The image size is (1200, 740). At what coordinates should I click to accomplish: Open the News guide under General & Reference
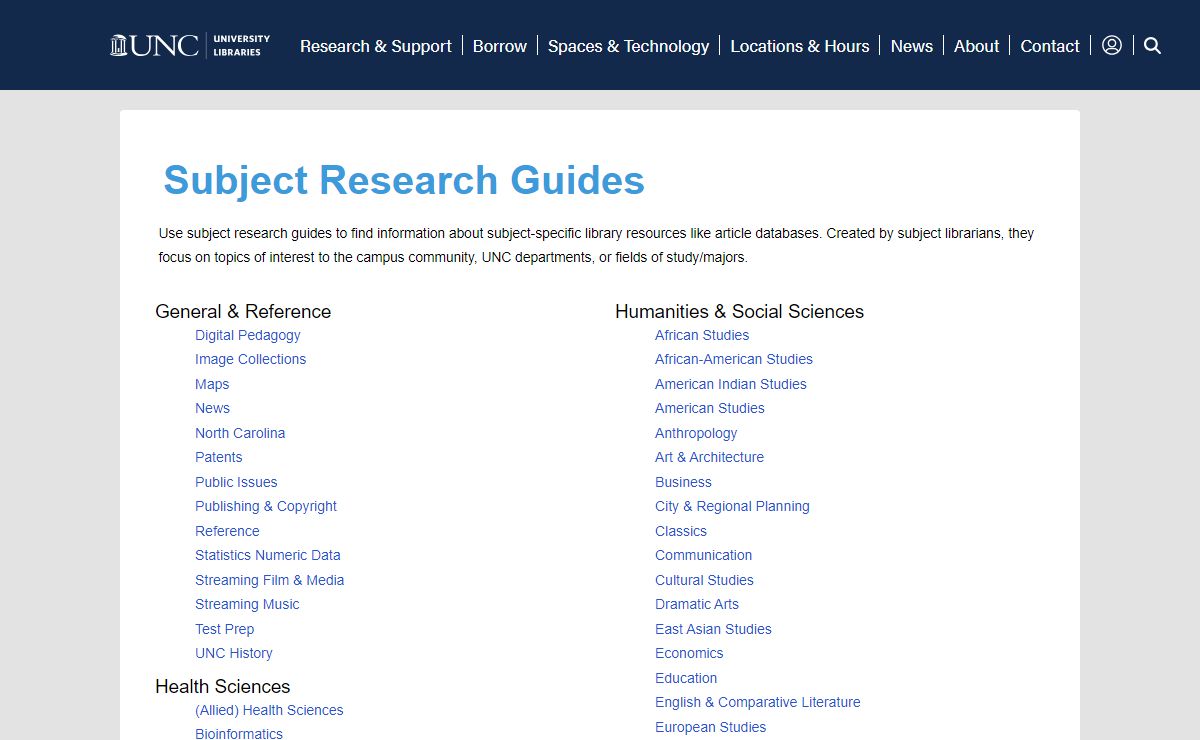click(x=212, y=408)
